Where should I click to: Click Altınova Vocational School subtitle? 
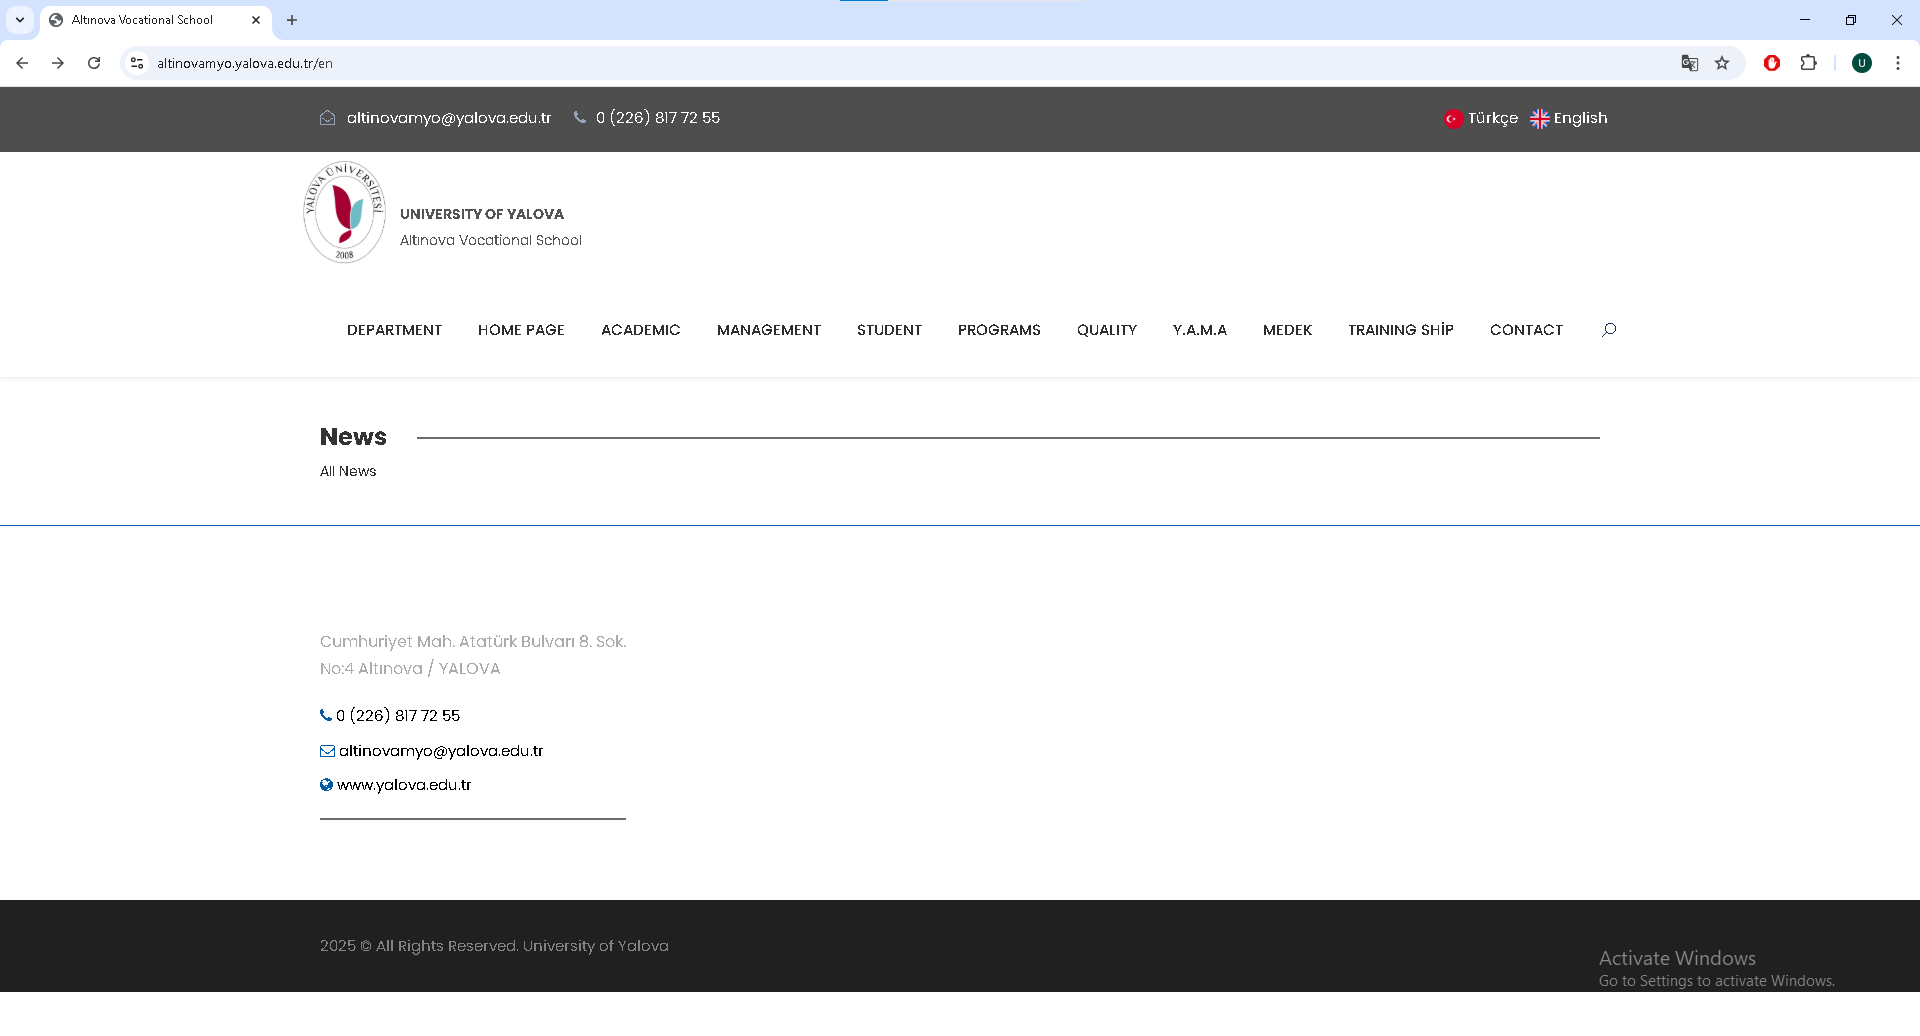pos(491,240)
